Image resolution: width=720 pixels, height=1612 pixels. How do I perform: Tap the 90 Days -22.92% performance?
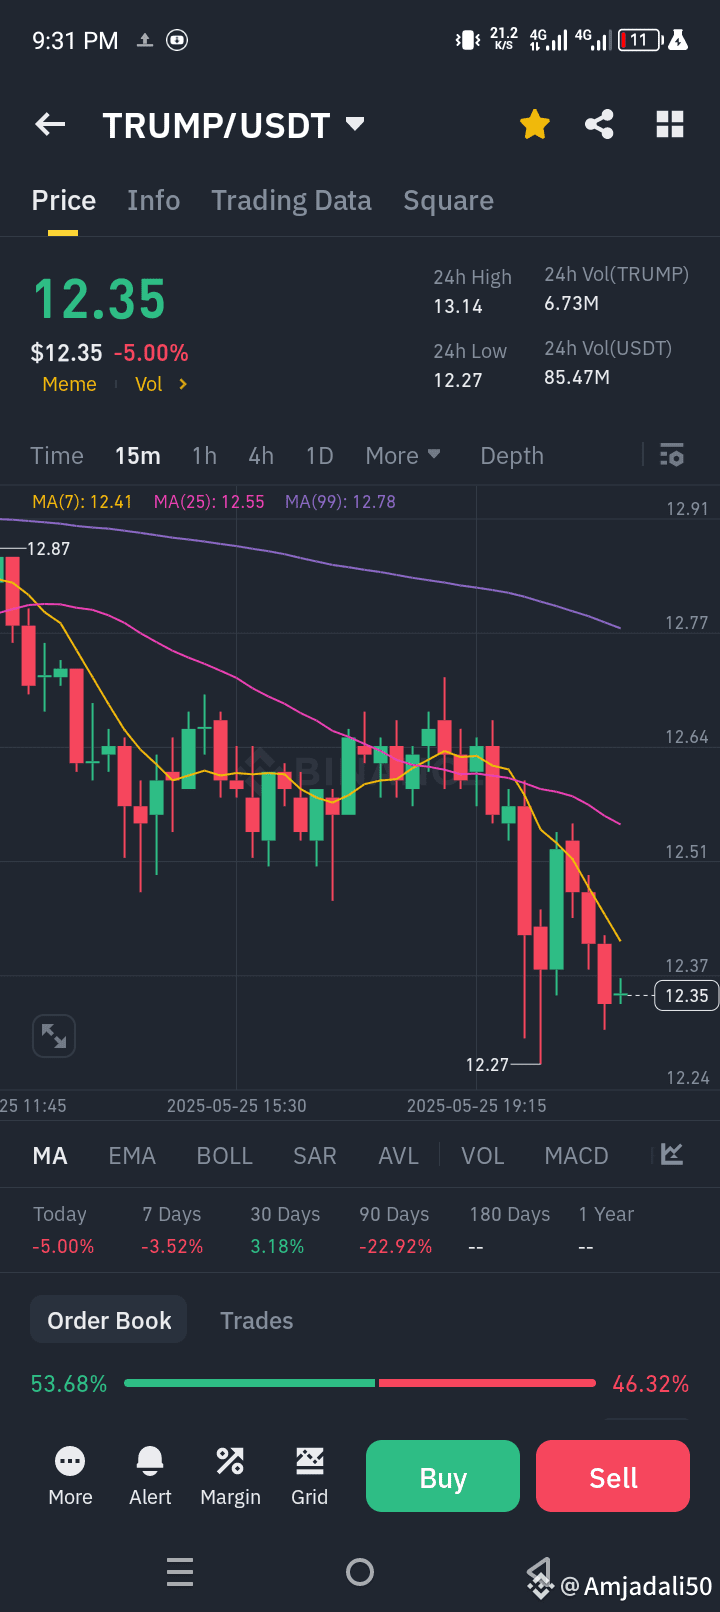click(396, 1230)
